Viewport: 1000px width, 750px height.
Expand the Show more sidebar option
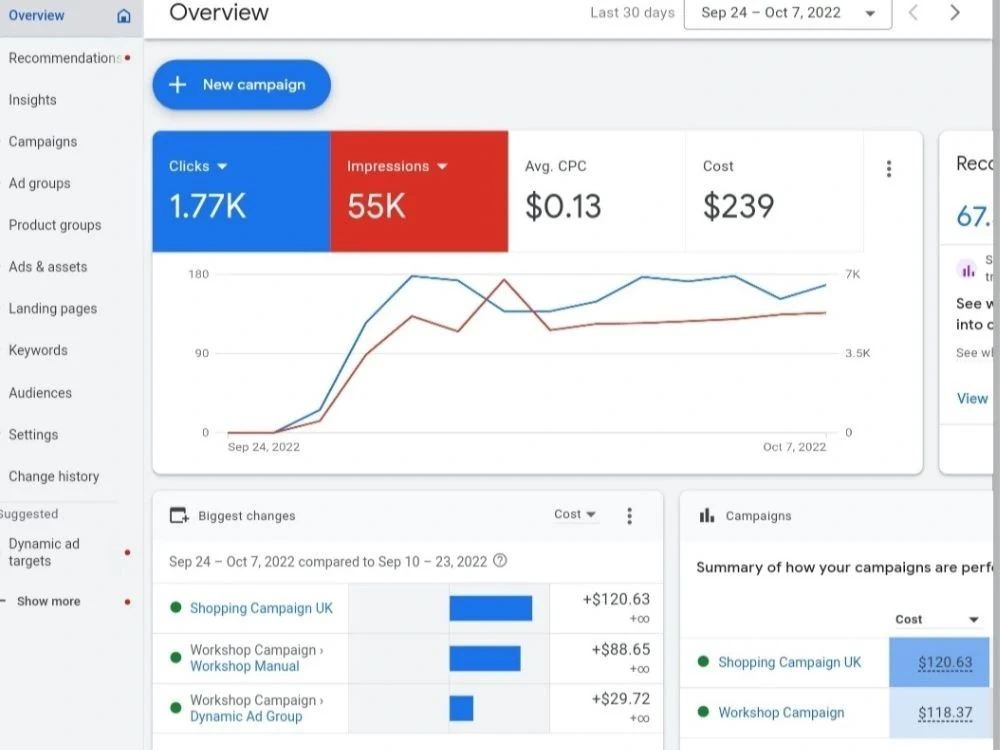tap(48, 601)
